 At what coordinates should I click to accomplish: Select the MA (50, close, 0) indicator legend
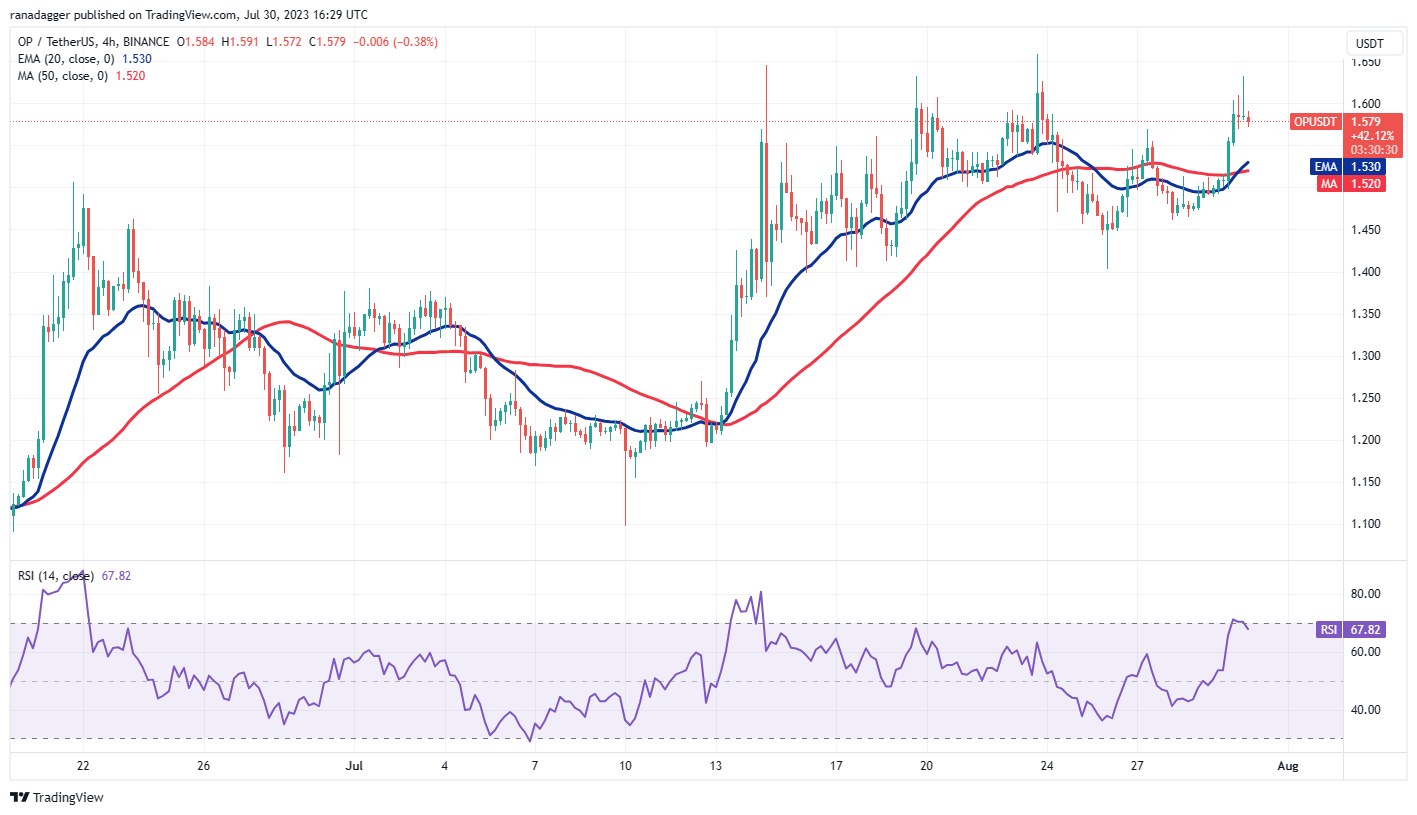[60, 76]
